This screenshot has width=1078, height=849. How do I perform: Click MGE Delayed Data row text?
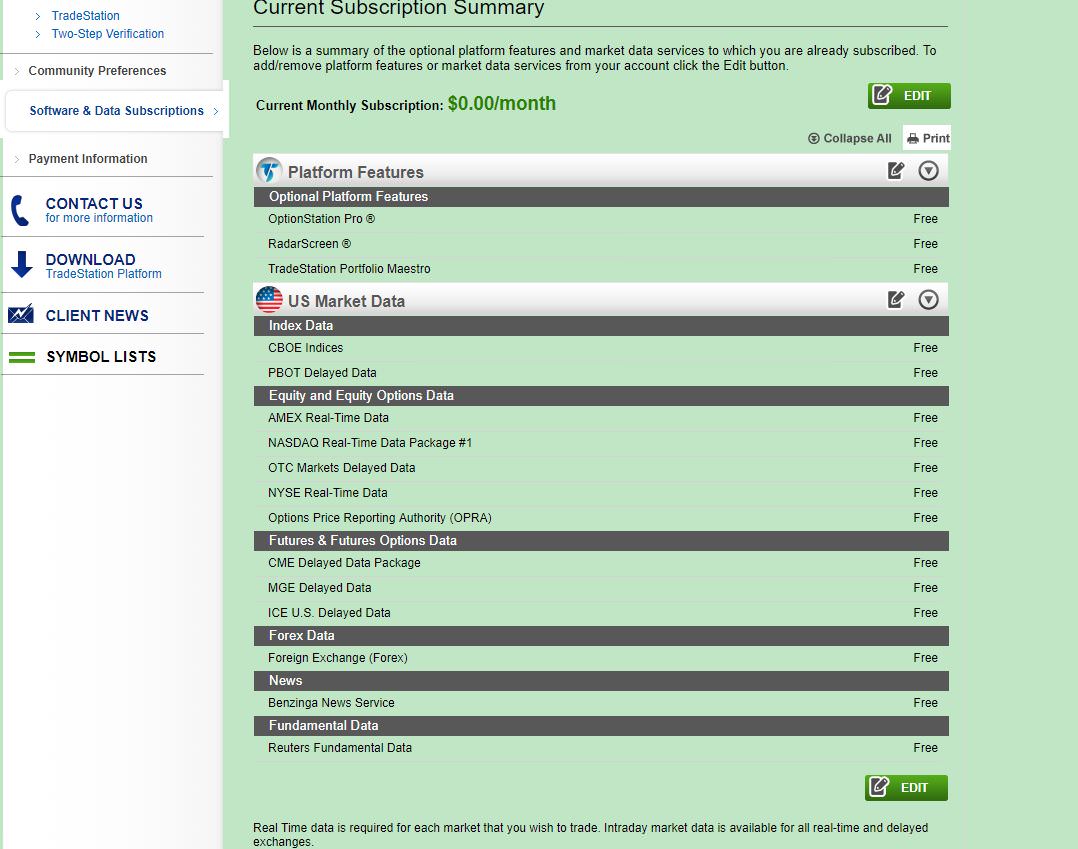(x=320, y=588)
